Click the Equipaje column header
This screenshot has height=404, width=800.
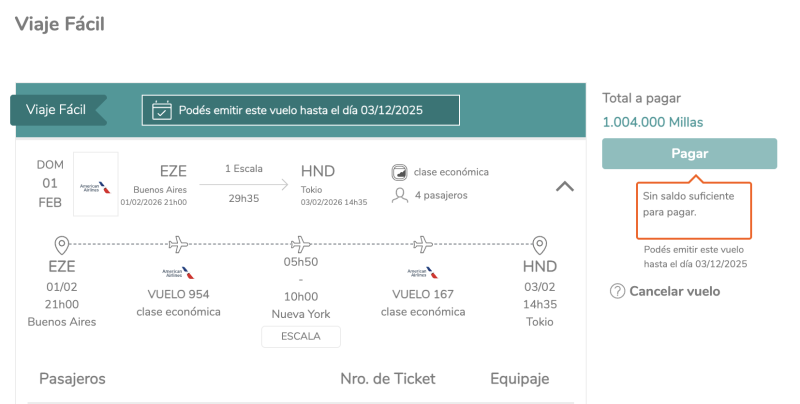(519, 379)
